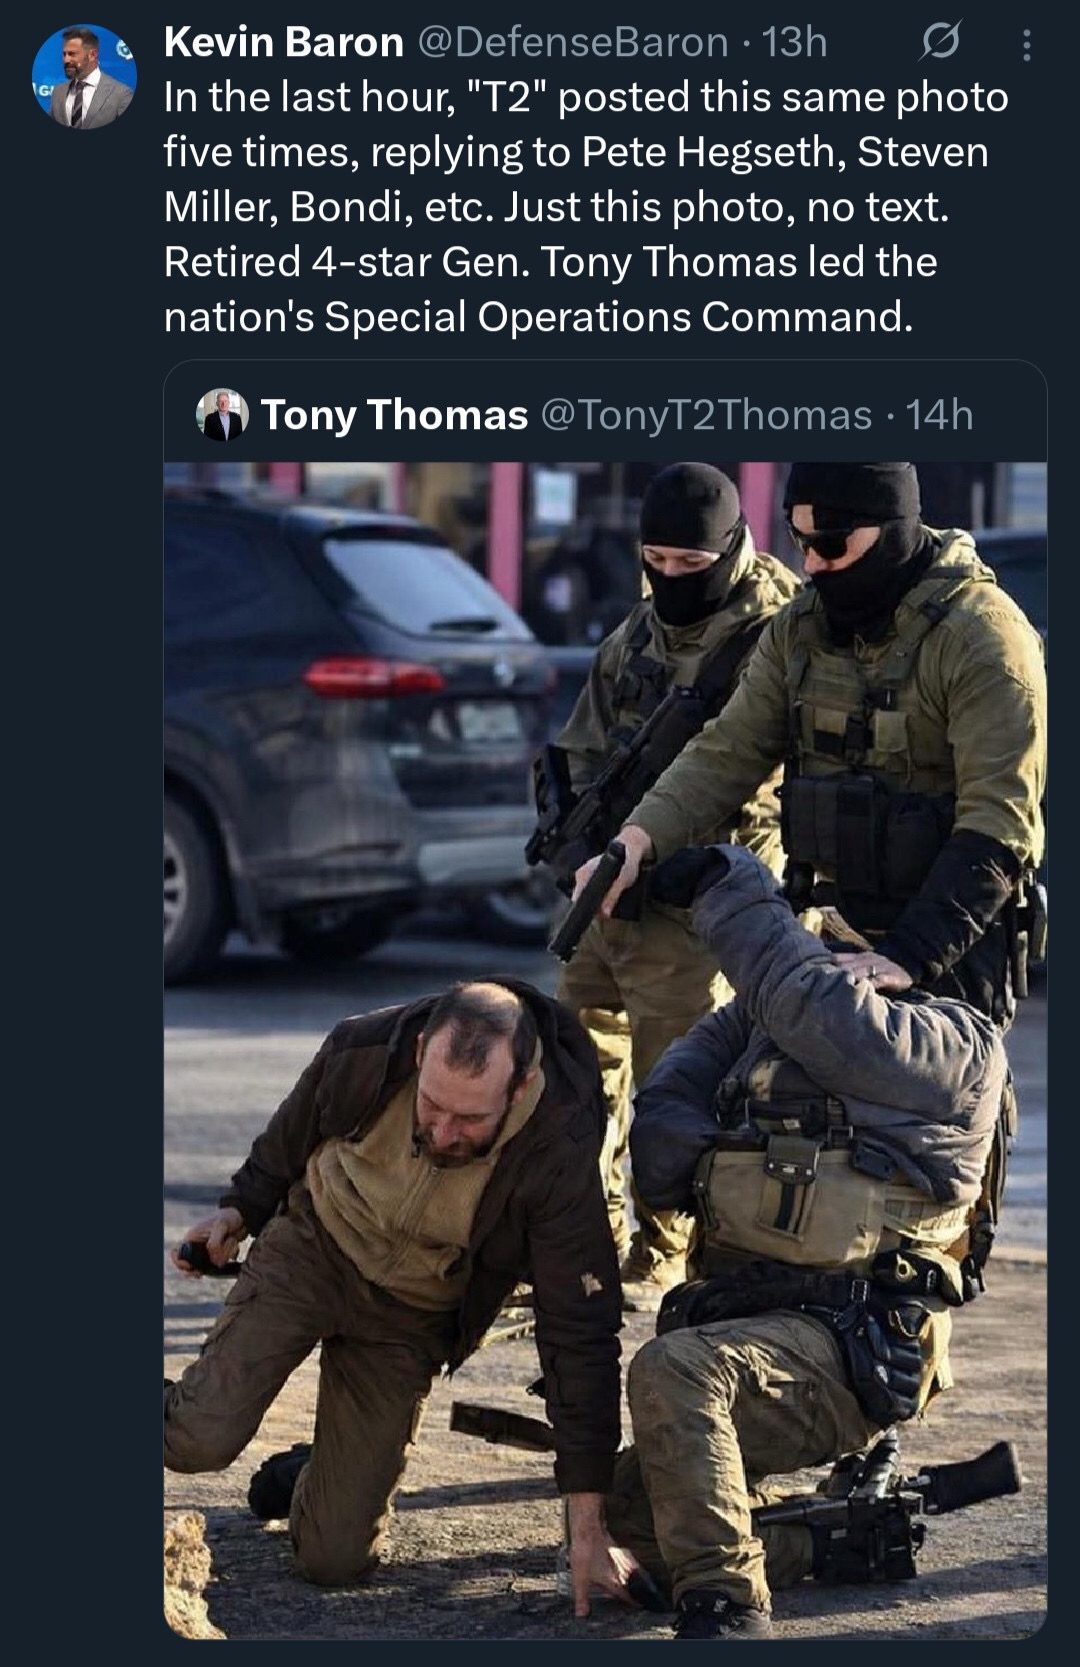This screenshot has width=1080, height=1667.
Task: Open the @TonyT2Thomas handle
Action: click(706, 414)
